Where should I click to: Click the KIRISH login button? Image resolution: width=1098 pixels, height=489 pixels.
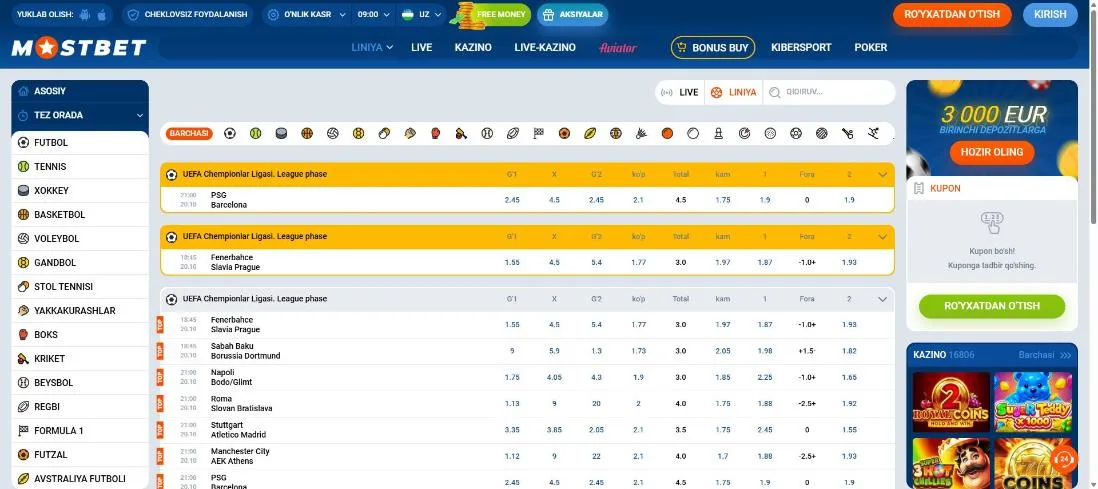[x=1050, y=15]
